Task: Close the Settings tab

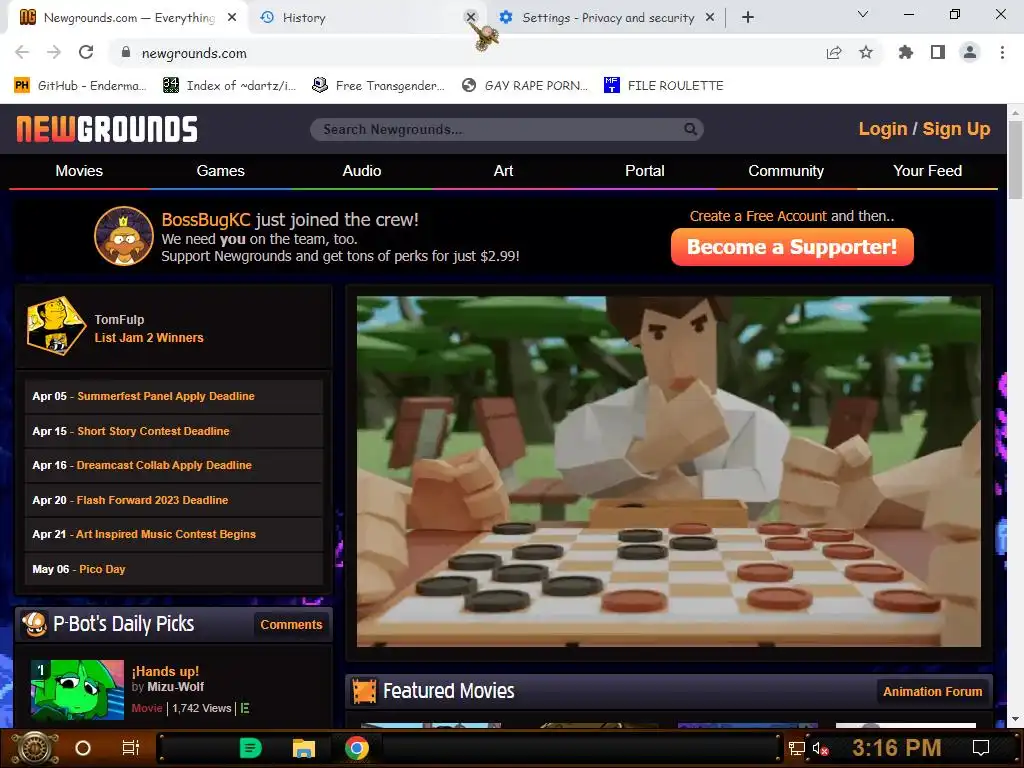Action: click(710, 18)
